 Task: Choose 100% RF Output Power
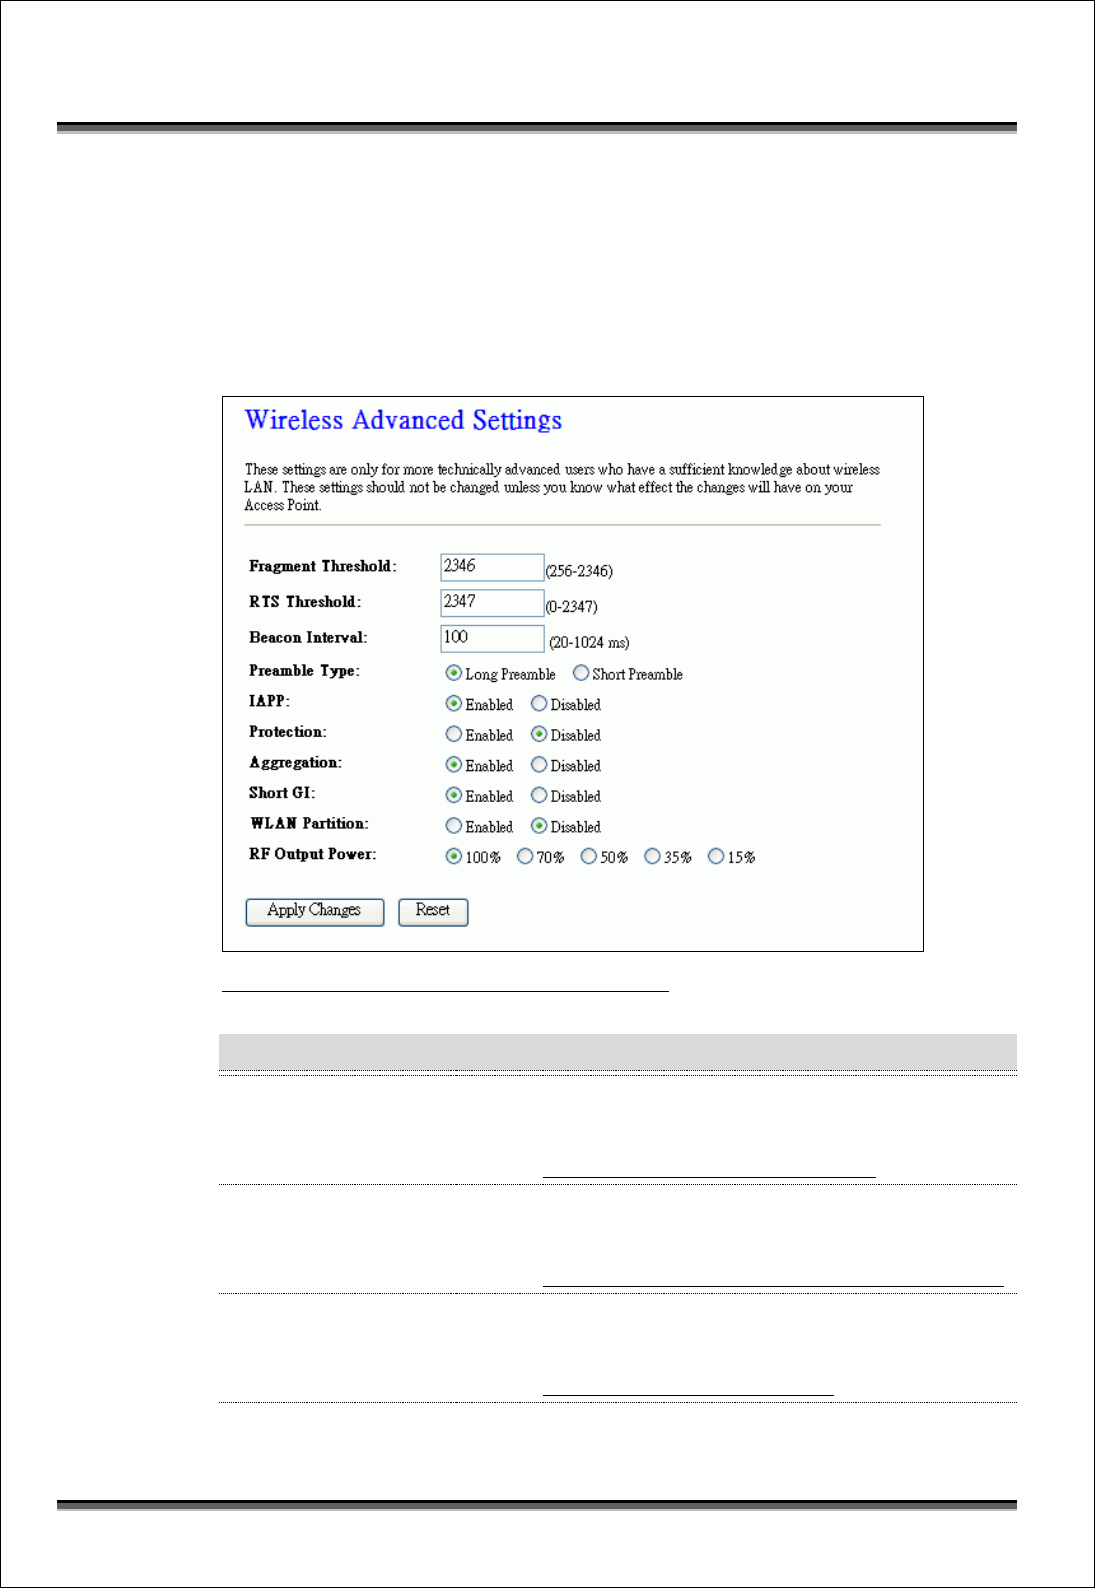454,856
